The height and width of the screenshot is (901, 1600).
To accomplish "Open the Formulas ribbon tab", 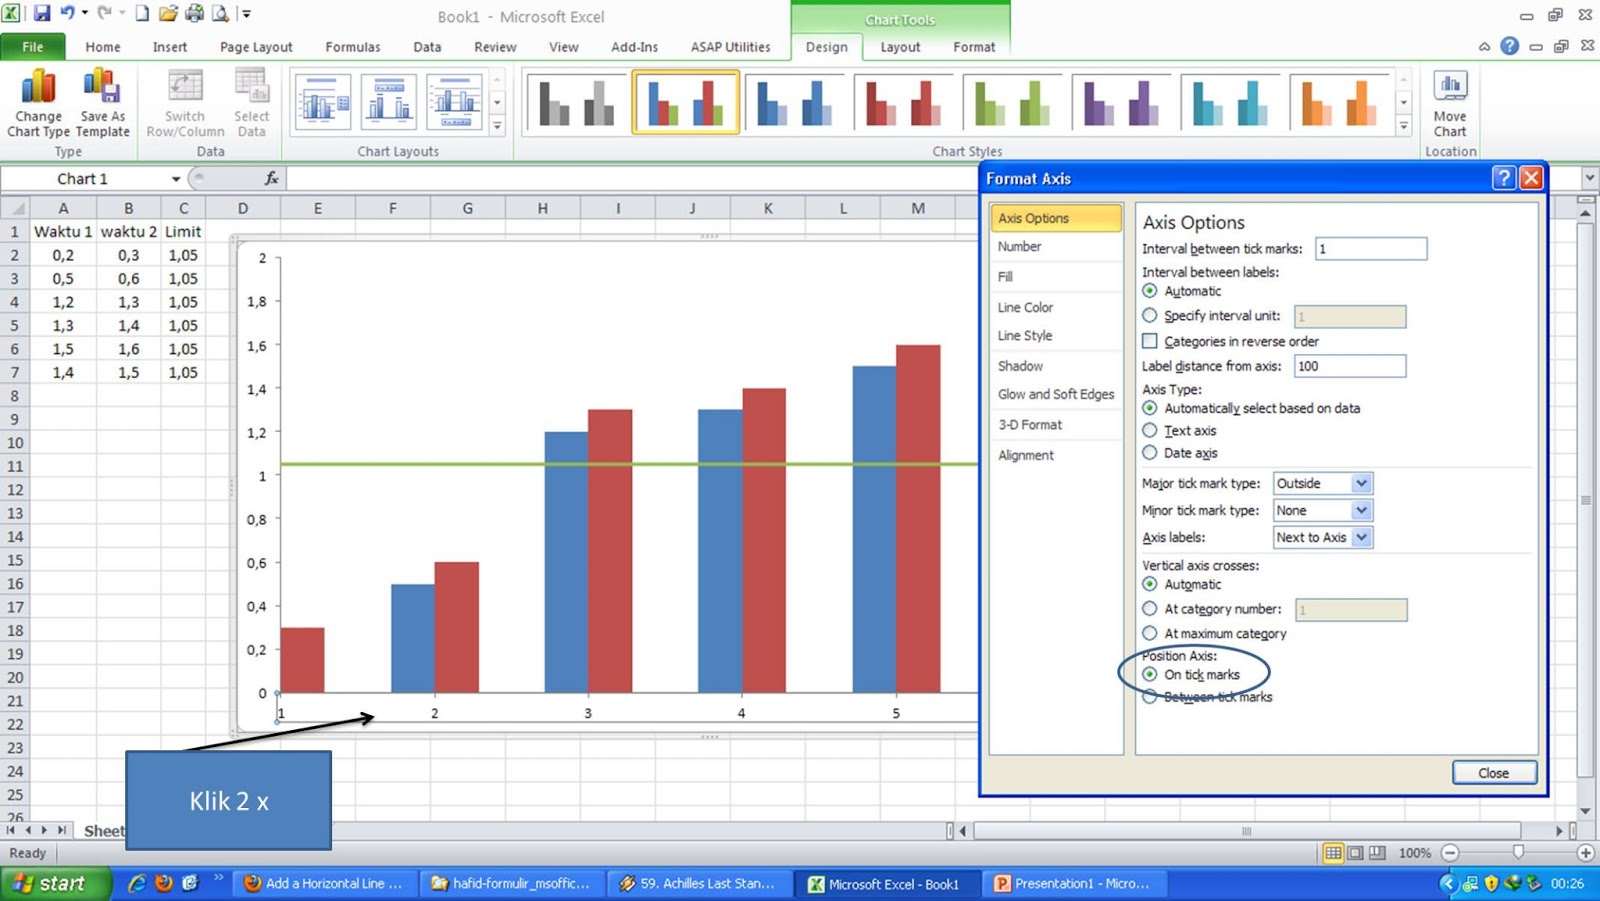I will 352,47.
